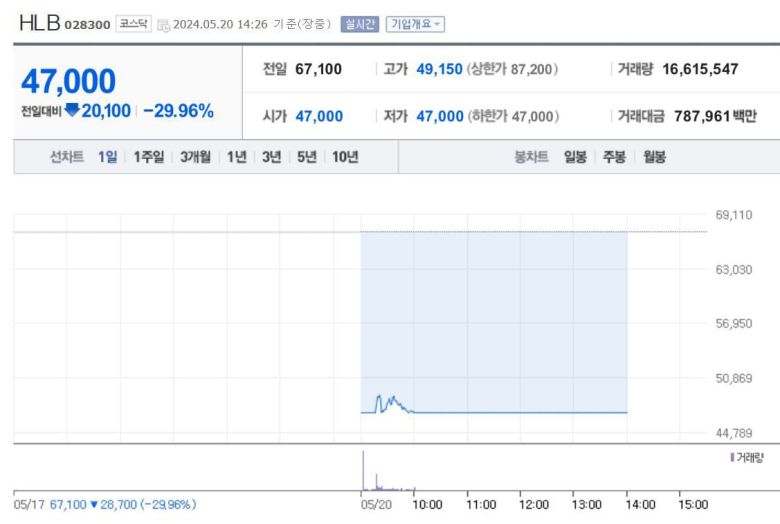Screen dimensions: 780x524
Task: Open the 월봉 monthly candle chart
Action: click(x=654, y=157)
